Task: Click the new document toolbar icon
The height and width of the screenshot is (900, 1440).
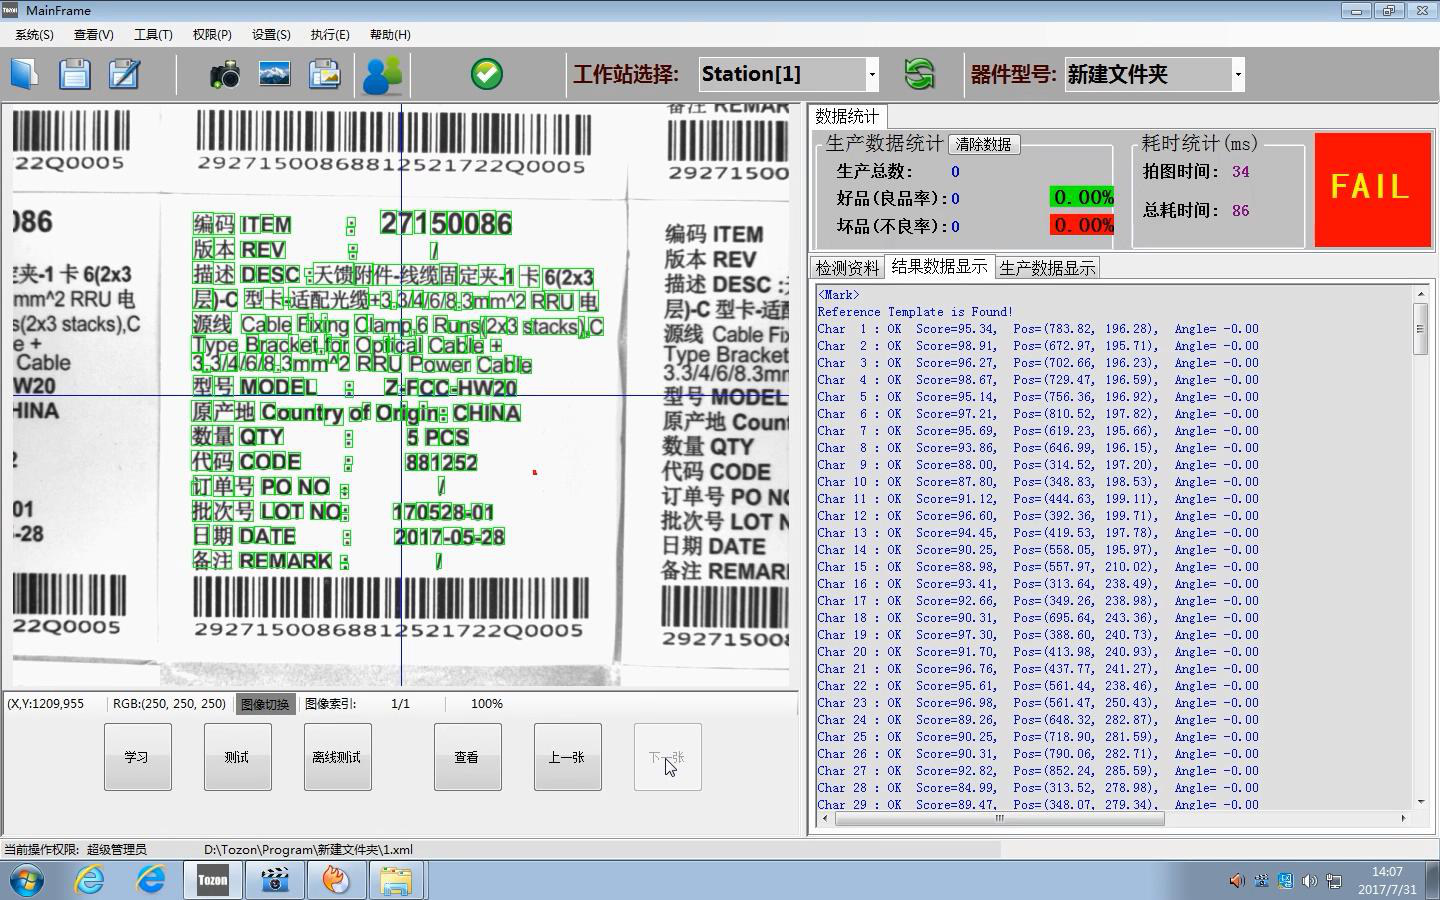Action: click(25, 74)
